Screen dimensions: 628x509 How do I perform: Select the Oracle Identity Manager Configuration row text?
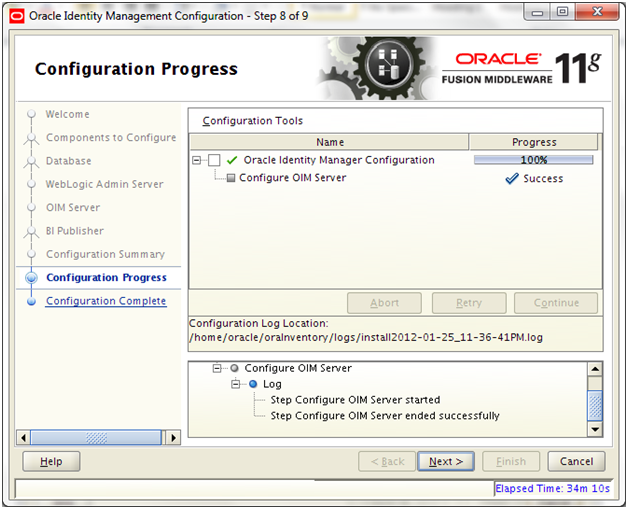[339, 160]
